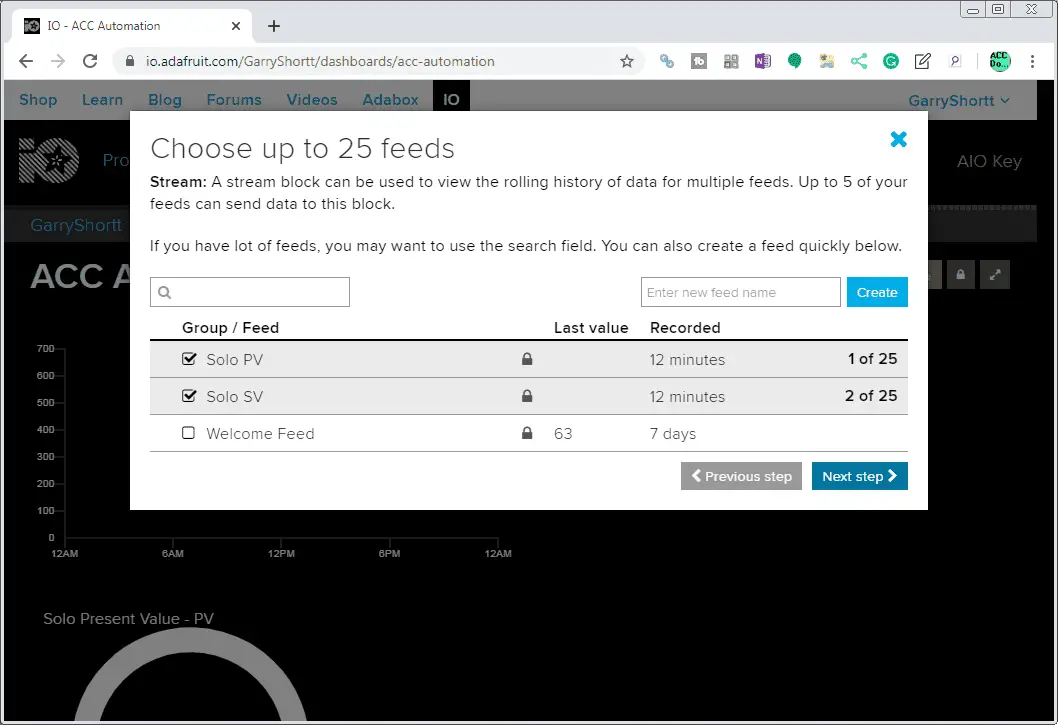The image size is (1058, 725).
Task: Go back with browser back arrow
Action: [x=26, y=61]
